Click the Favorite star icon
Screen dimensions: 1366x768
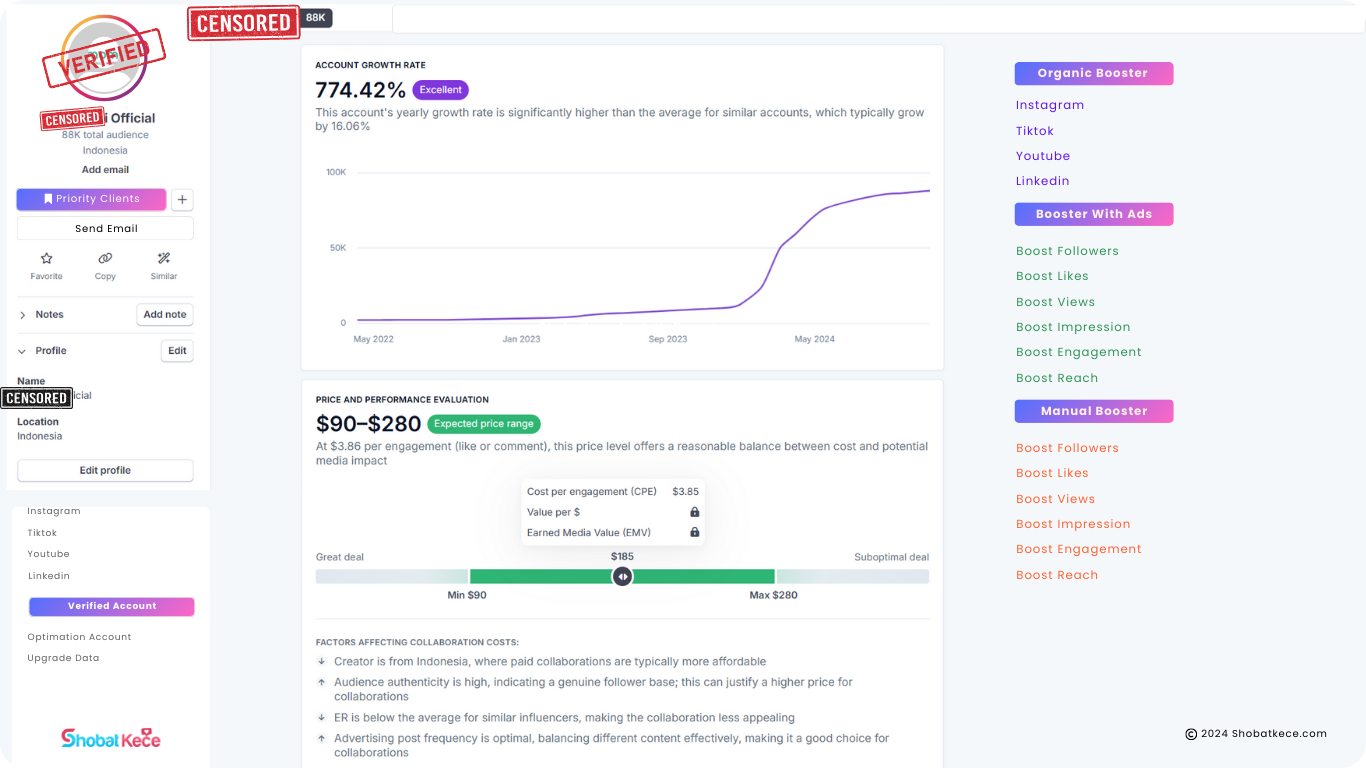(46, 258)
